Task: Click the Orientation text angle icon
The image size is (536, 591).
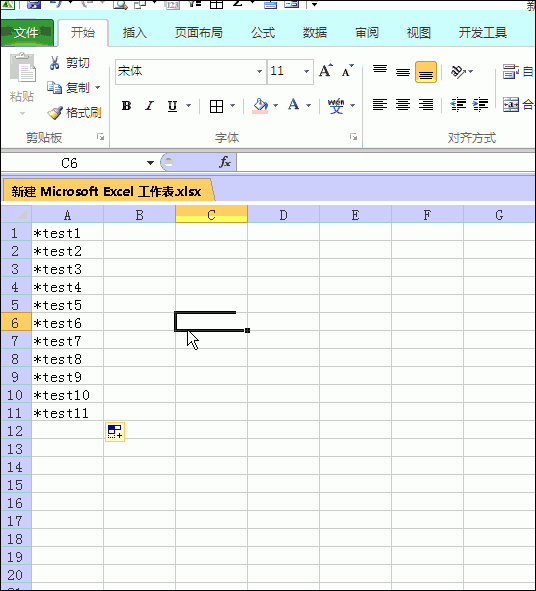Action: [x=458, y=71]
